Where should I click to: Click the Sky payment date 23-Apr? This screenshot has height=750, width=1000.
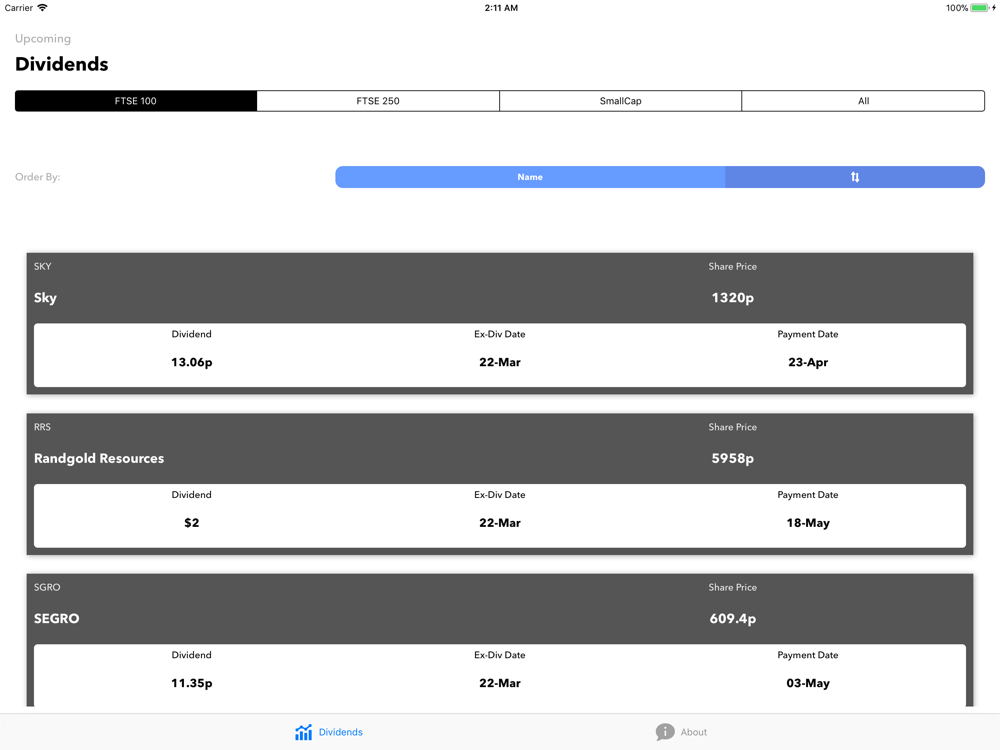tap(808, 362)
